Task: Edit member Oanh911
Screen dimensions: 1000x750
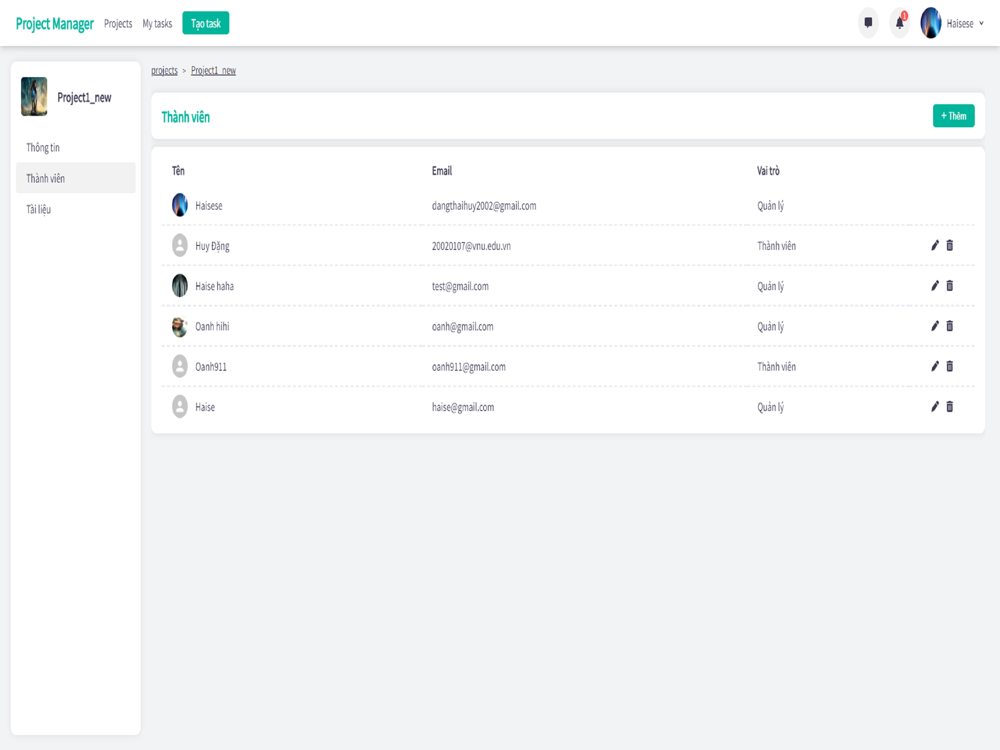Action: coord(934,366)
